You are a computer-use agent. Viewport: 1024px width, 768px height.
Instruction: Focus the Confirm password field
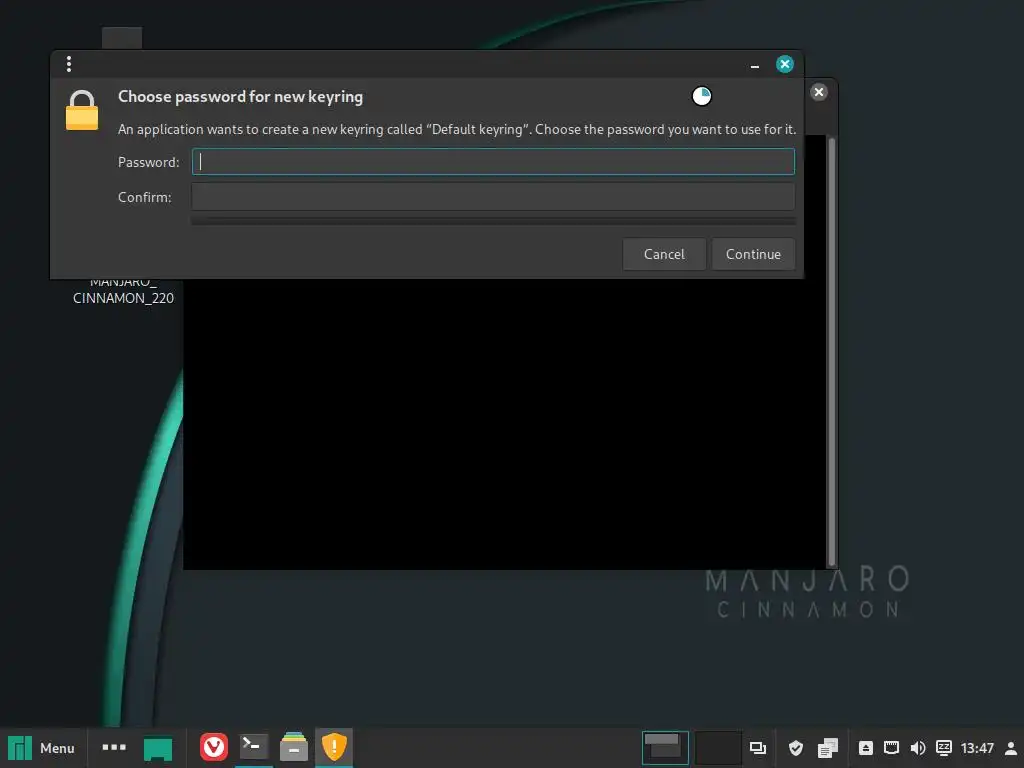(493, 197)
